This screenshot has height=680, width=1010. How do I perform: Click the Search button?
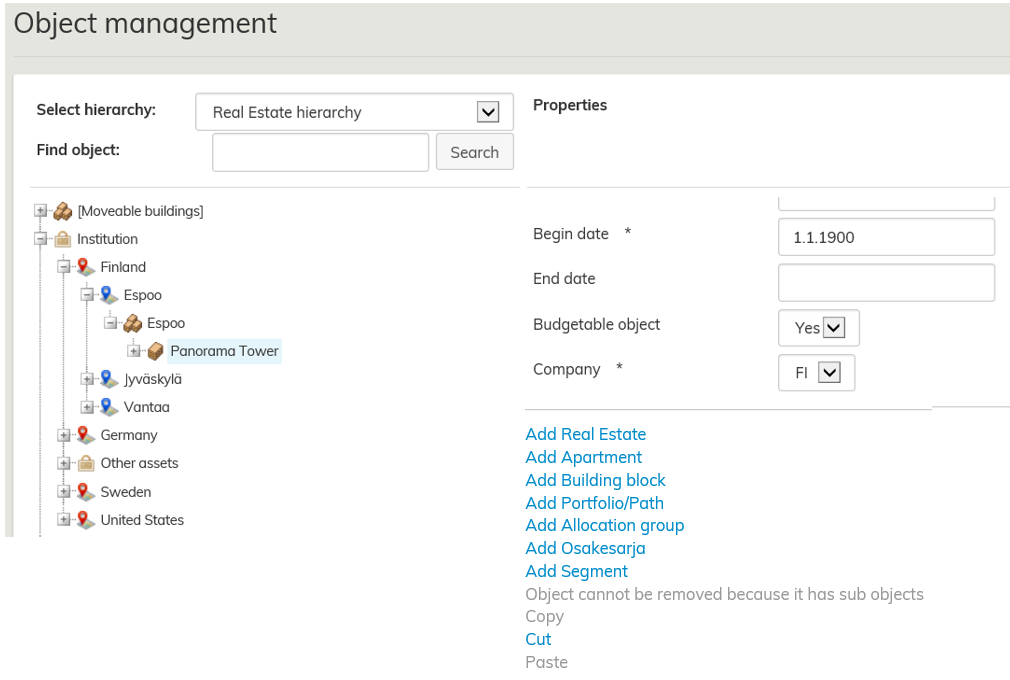pyautogui.click(x=474, y=152)
